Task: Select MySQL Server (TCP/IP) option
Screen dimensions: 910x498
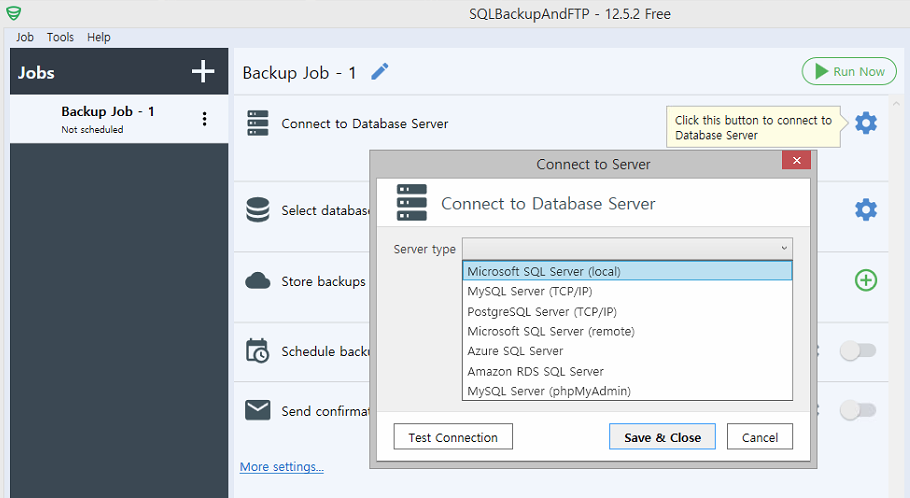Action: click(x=627, y=291)
